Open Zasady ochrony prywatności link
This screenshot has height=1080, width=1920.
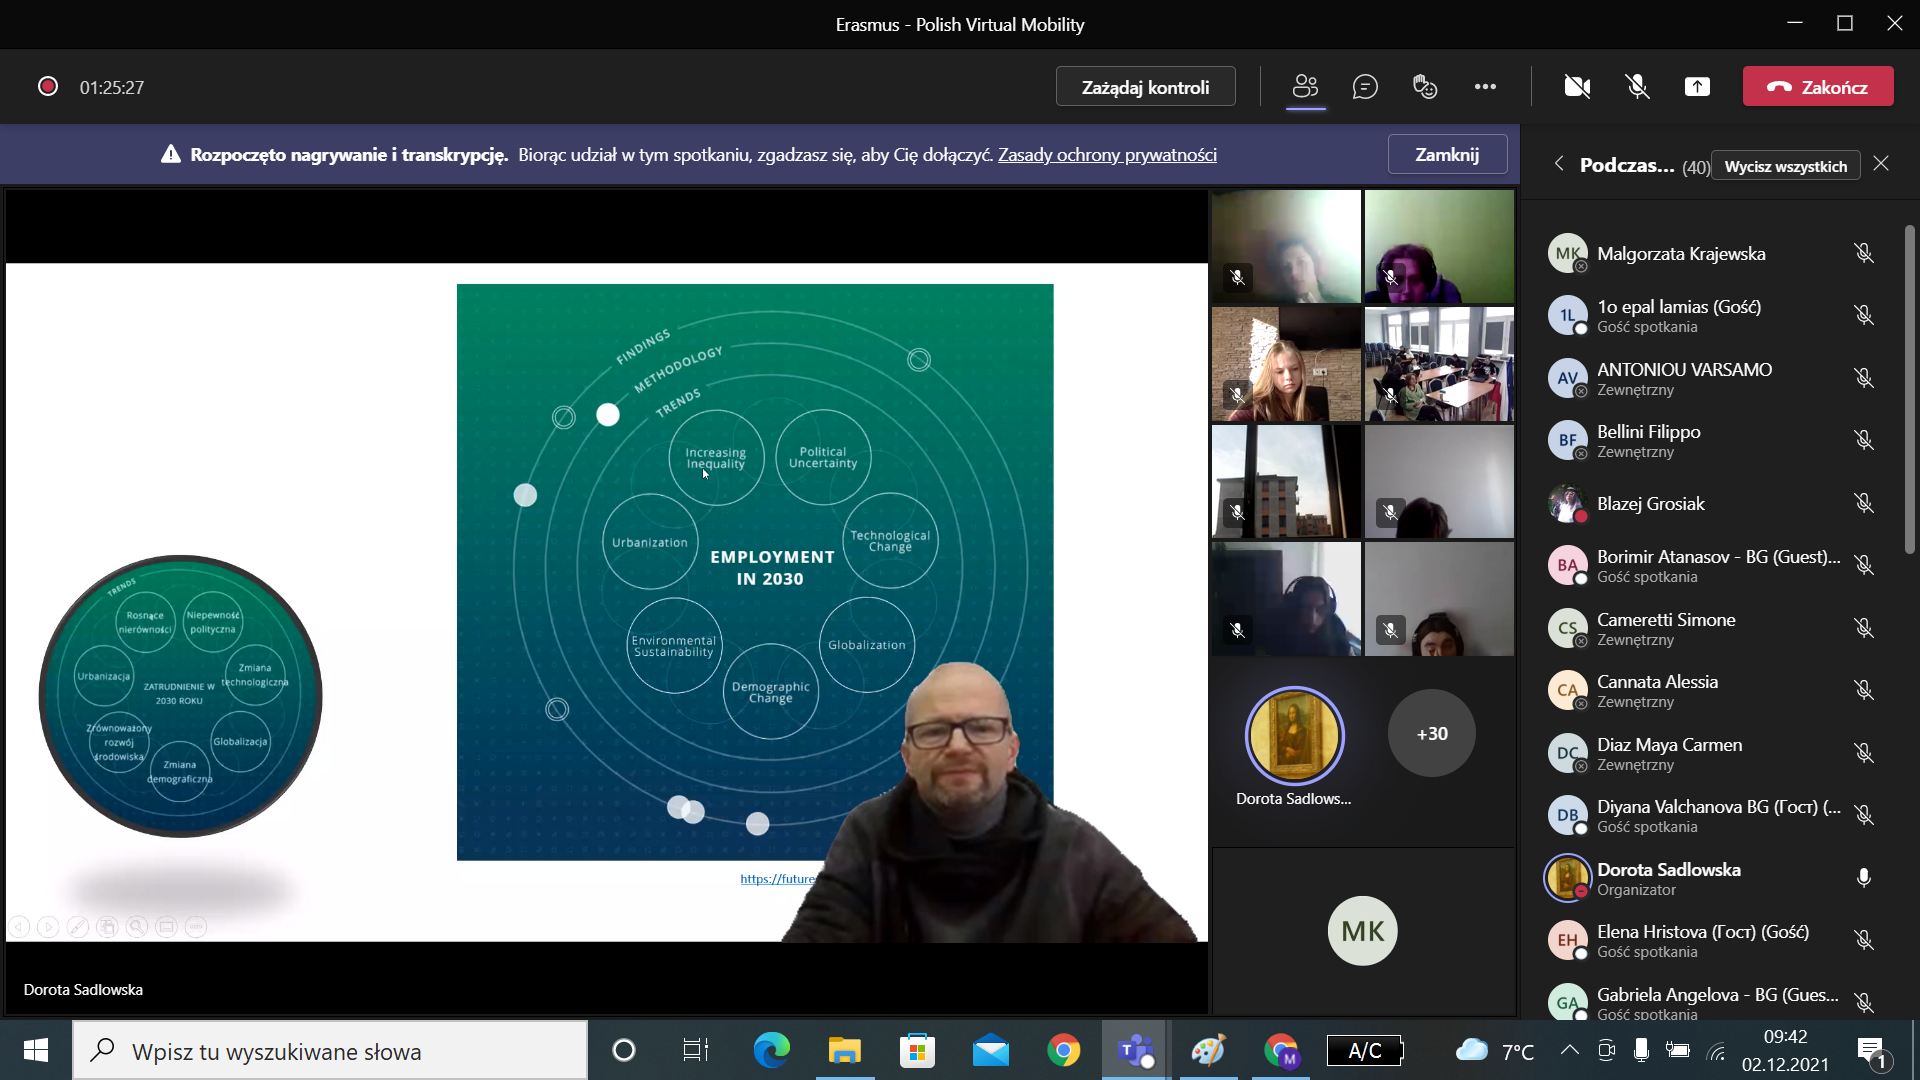1107,155
